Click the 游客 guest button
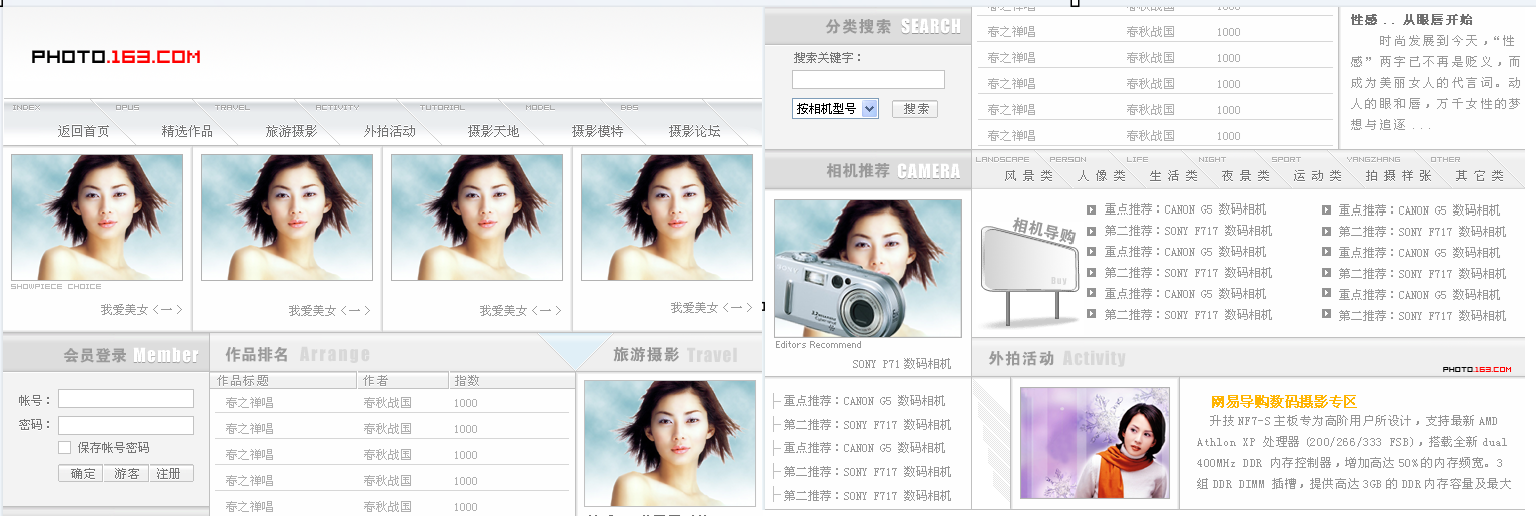This screenshot has width=1536, height=516. [126, 474]
